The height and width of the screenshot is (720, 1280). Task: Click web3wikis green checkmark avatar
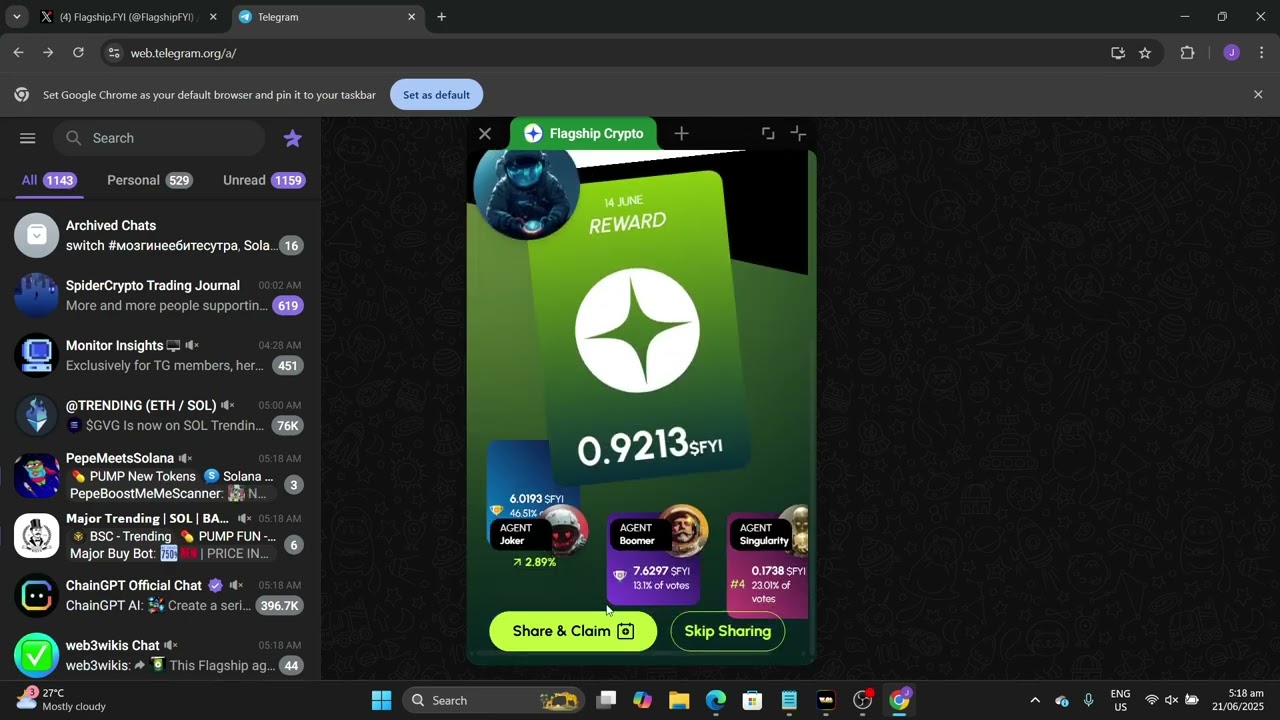37,655
